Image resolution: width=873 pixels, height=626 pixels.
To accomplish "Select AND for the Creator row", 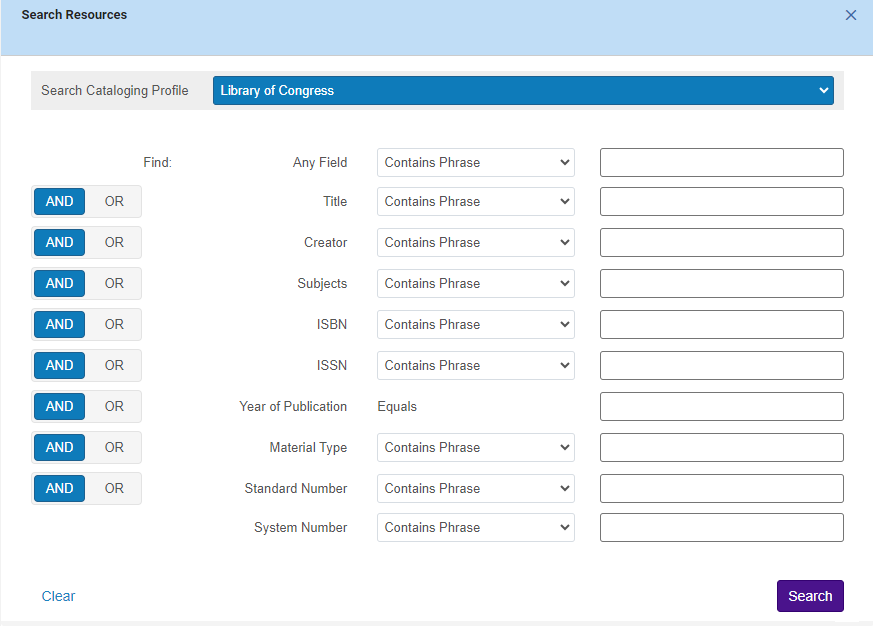I will pos(60,243).
